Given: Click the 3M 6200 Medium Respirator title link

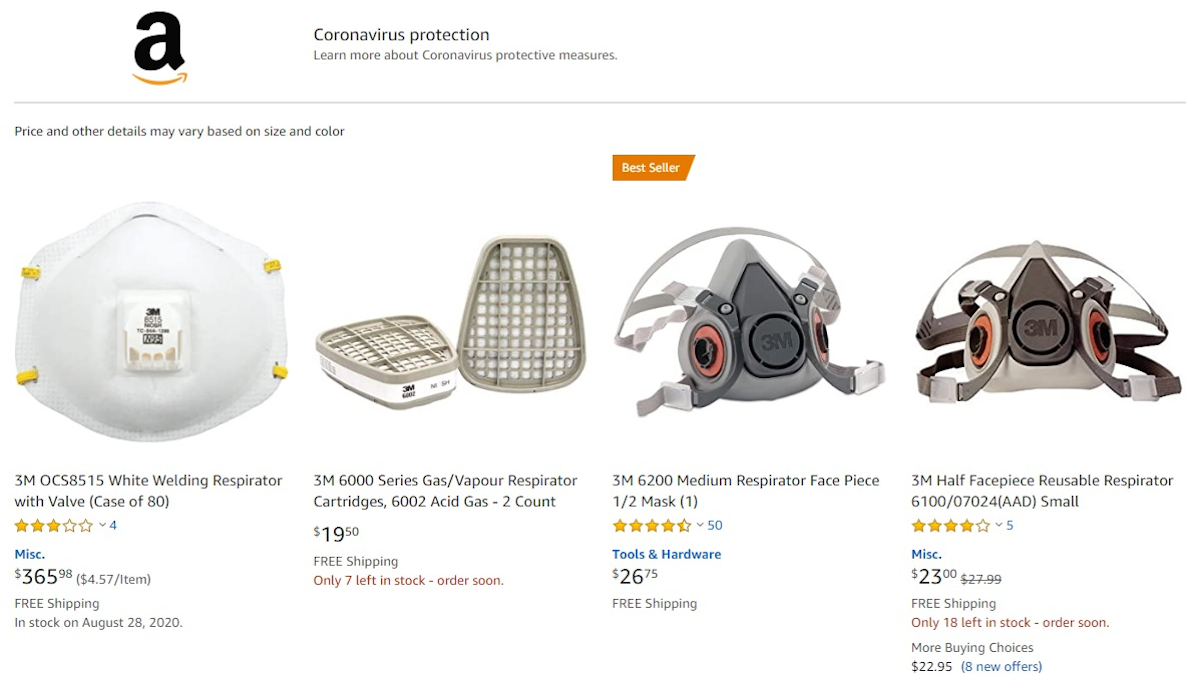Looking at the screenshot, I should point(745,491).
